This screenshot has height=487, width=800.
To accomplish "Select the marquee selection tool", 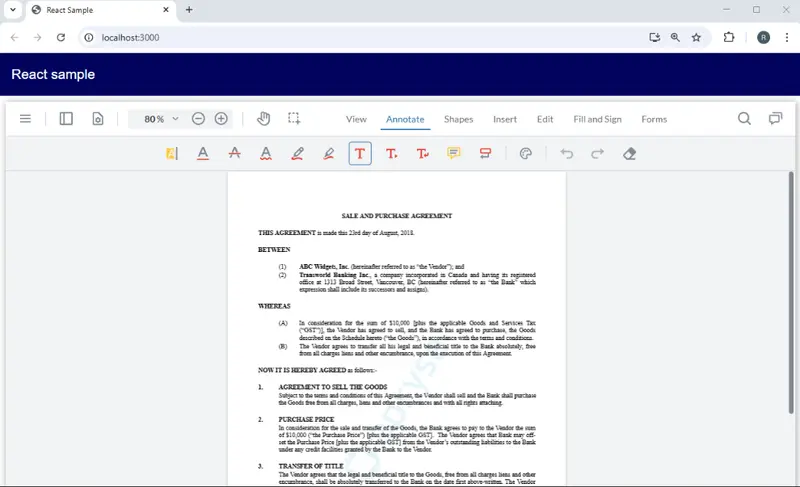I will (x=294, y=119).
